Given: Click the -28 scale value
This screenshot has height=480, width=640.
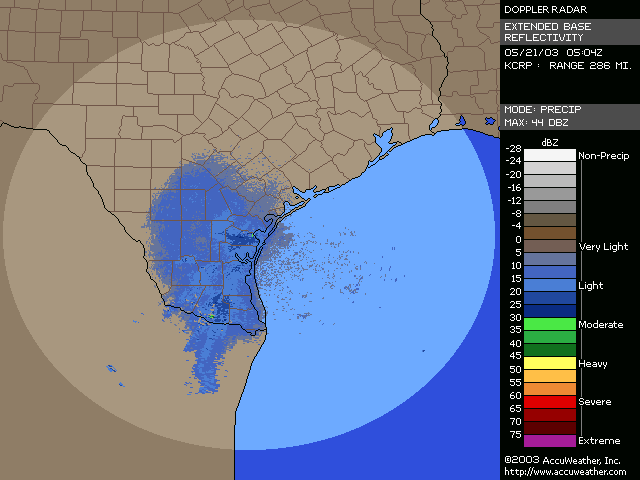Looking at the screenshot, I should click(513, 148).
